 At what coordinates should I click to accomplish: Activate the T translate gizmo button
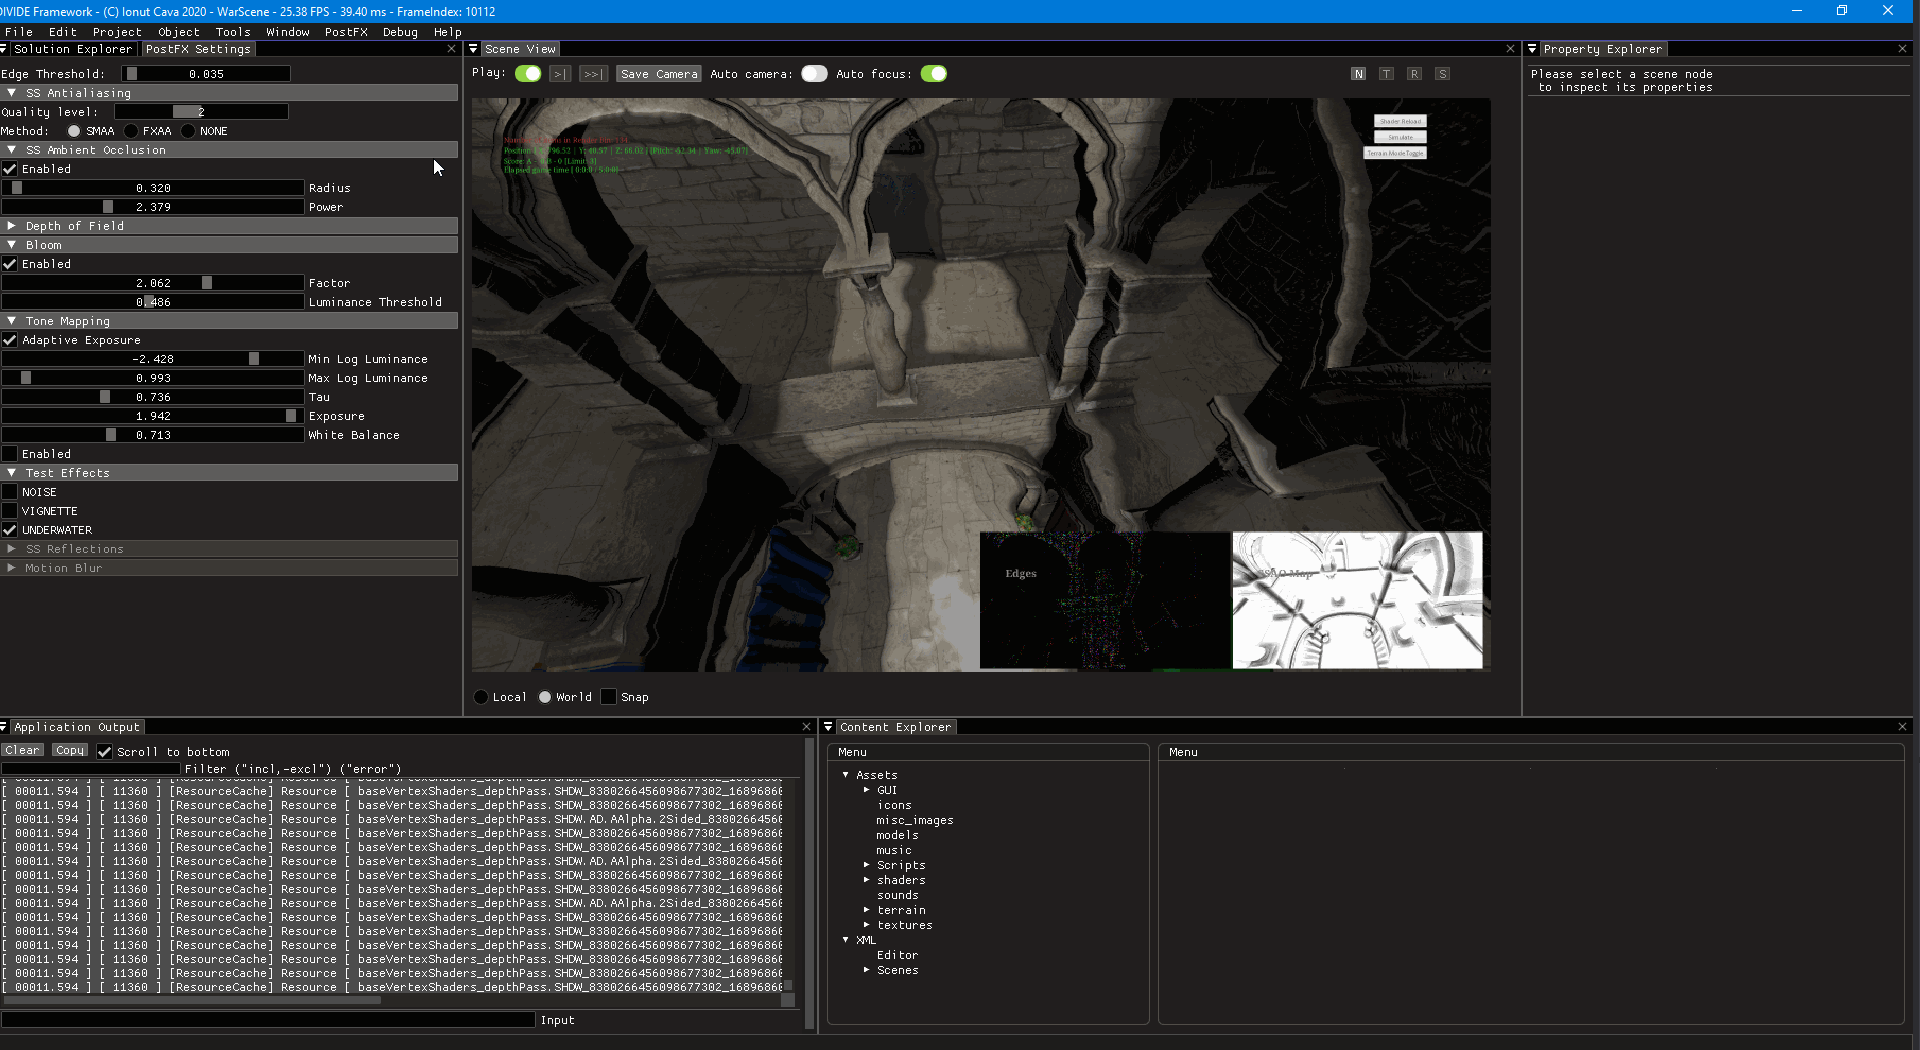tap(1386, 74)
